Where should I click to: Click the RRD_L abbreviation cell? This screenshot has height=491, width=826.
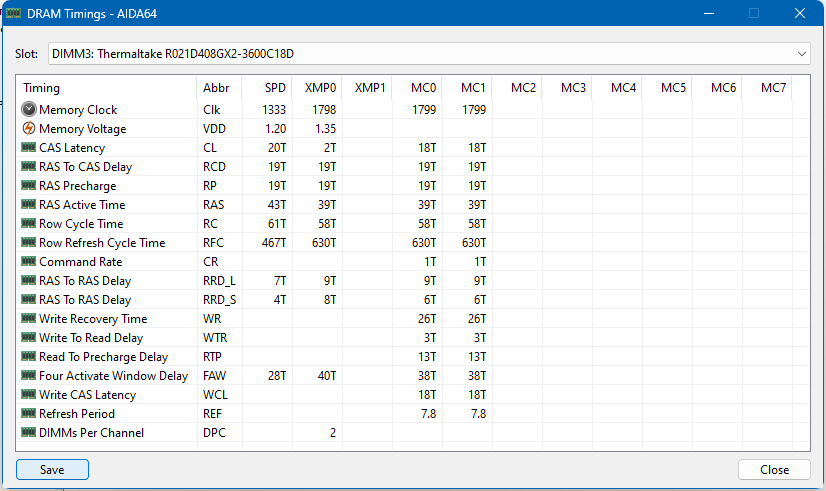(219, 281)
